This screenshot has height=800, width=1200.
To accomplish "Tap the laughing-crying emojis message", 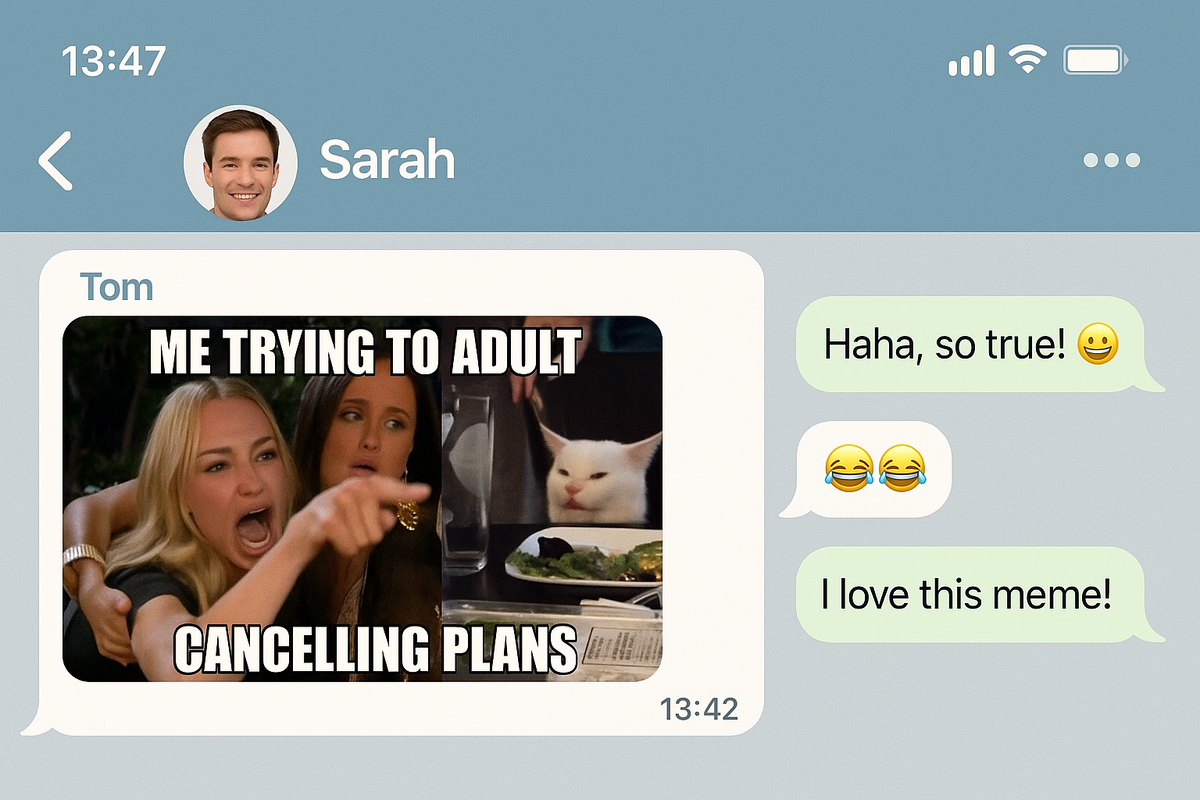I will point(867,469).
